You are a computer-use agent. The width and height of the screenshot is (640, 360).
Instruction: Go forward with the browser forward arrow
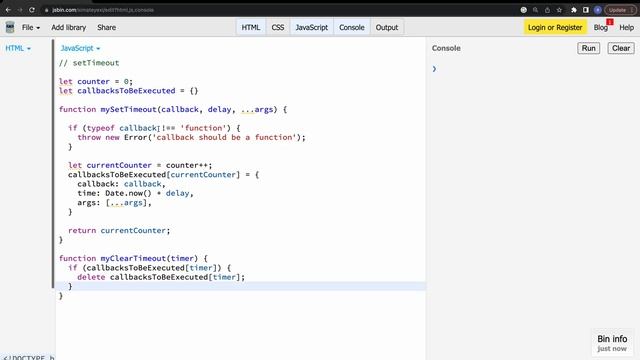(20, 10)
